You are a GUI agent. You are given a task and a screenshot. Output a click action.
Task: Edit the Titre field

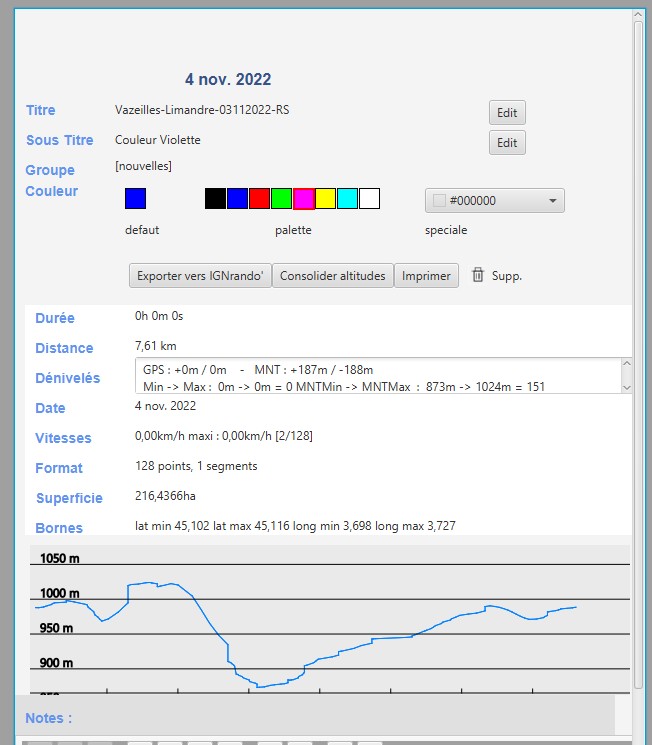click(507, 113)
